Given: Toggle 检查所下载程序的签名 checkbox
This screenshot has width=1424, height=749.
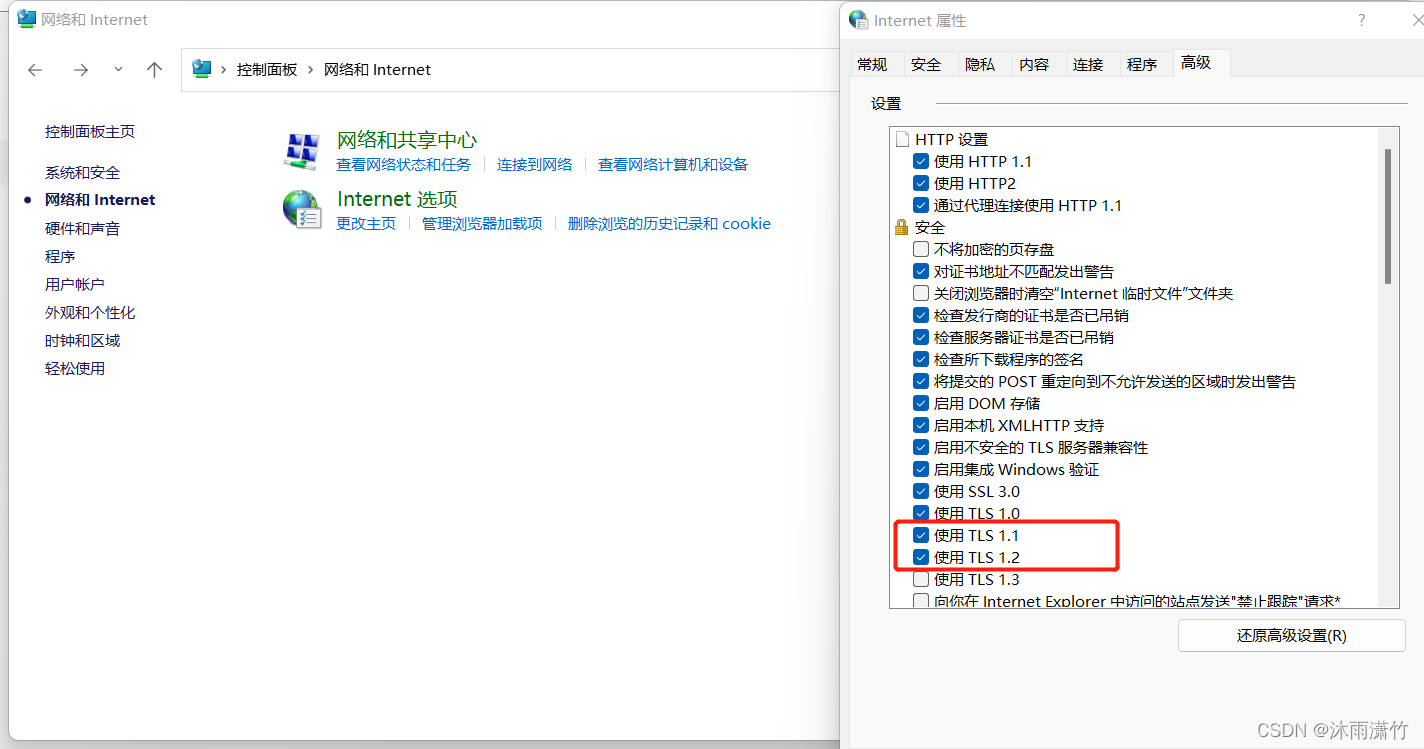Looking at the screenshot, I should [921, 359].
